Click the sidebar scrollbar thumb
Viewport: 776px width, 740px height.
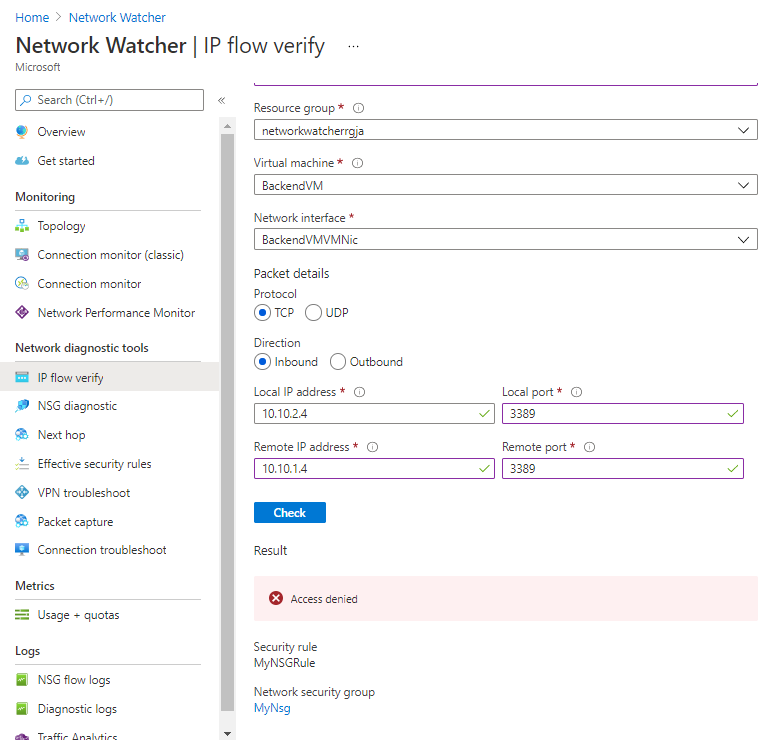[x=228, y=422]
